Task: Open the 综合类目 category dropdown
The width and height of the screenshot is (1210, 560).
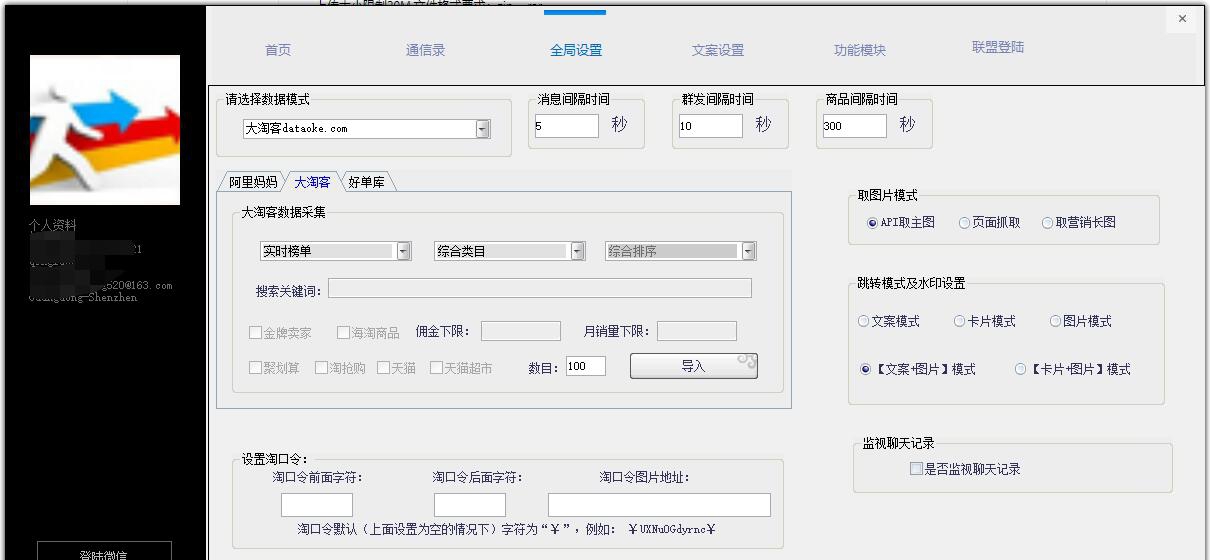Action: pyautogui.click(x=578, y=251)
